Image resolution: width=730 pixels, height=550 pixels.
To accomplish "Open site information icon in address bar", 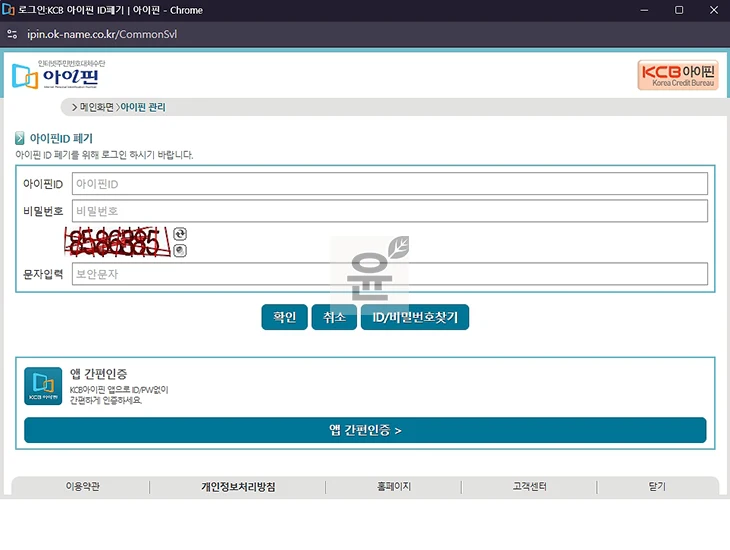I will click(12, 35).
